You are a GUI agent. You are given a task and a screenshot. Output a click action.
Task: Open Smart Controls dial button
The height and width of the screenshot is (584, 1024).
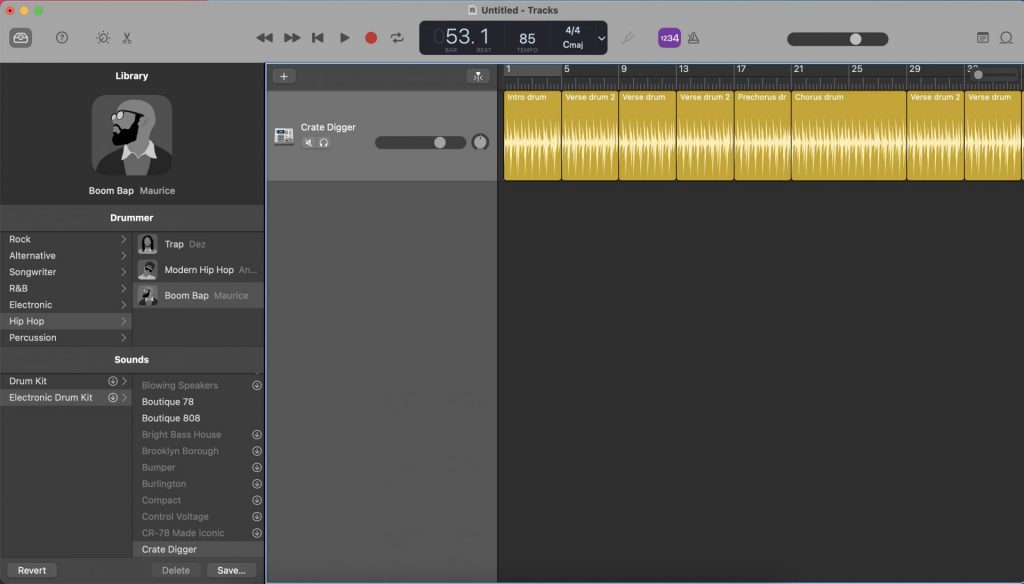103,38
